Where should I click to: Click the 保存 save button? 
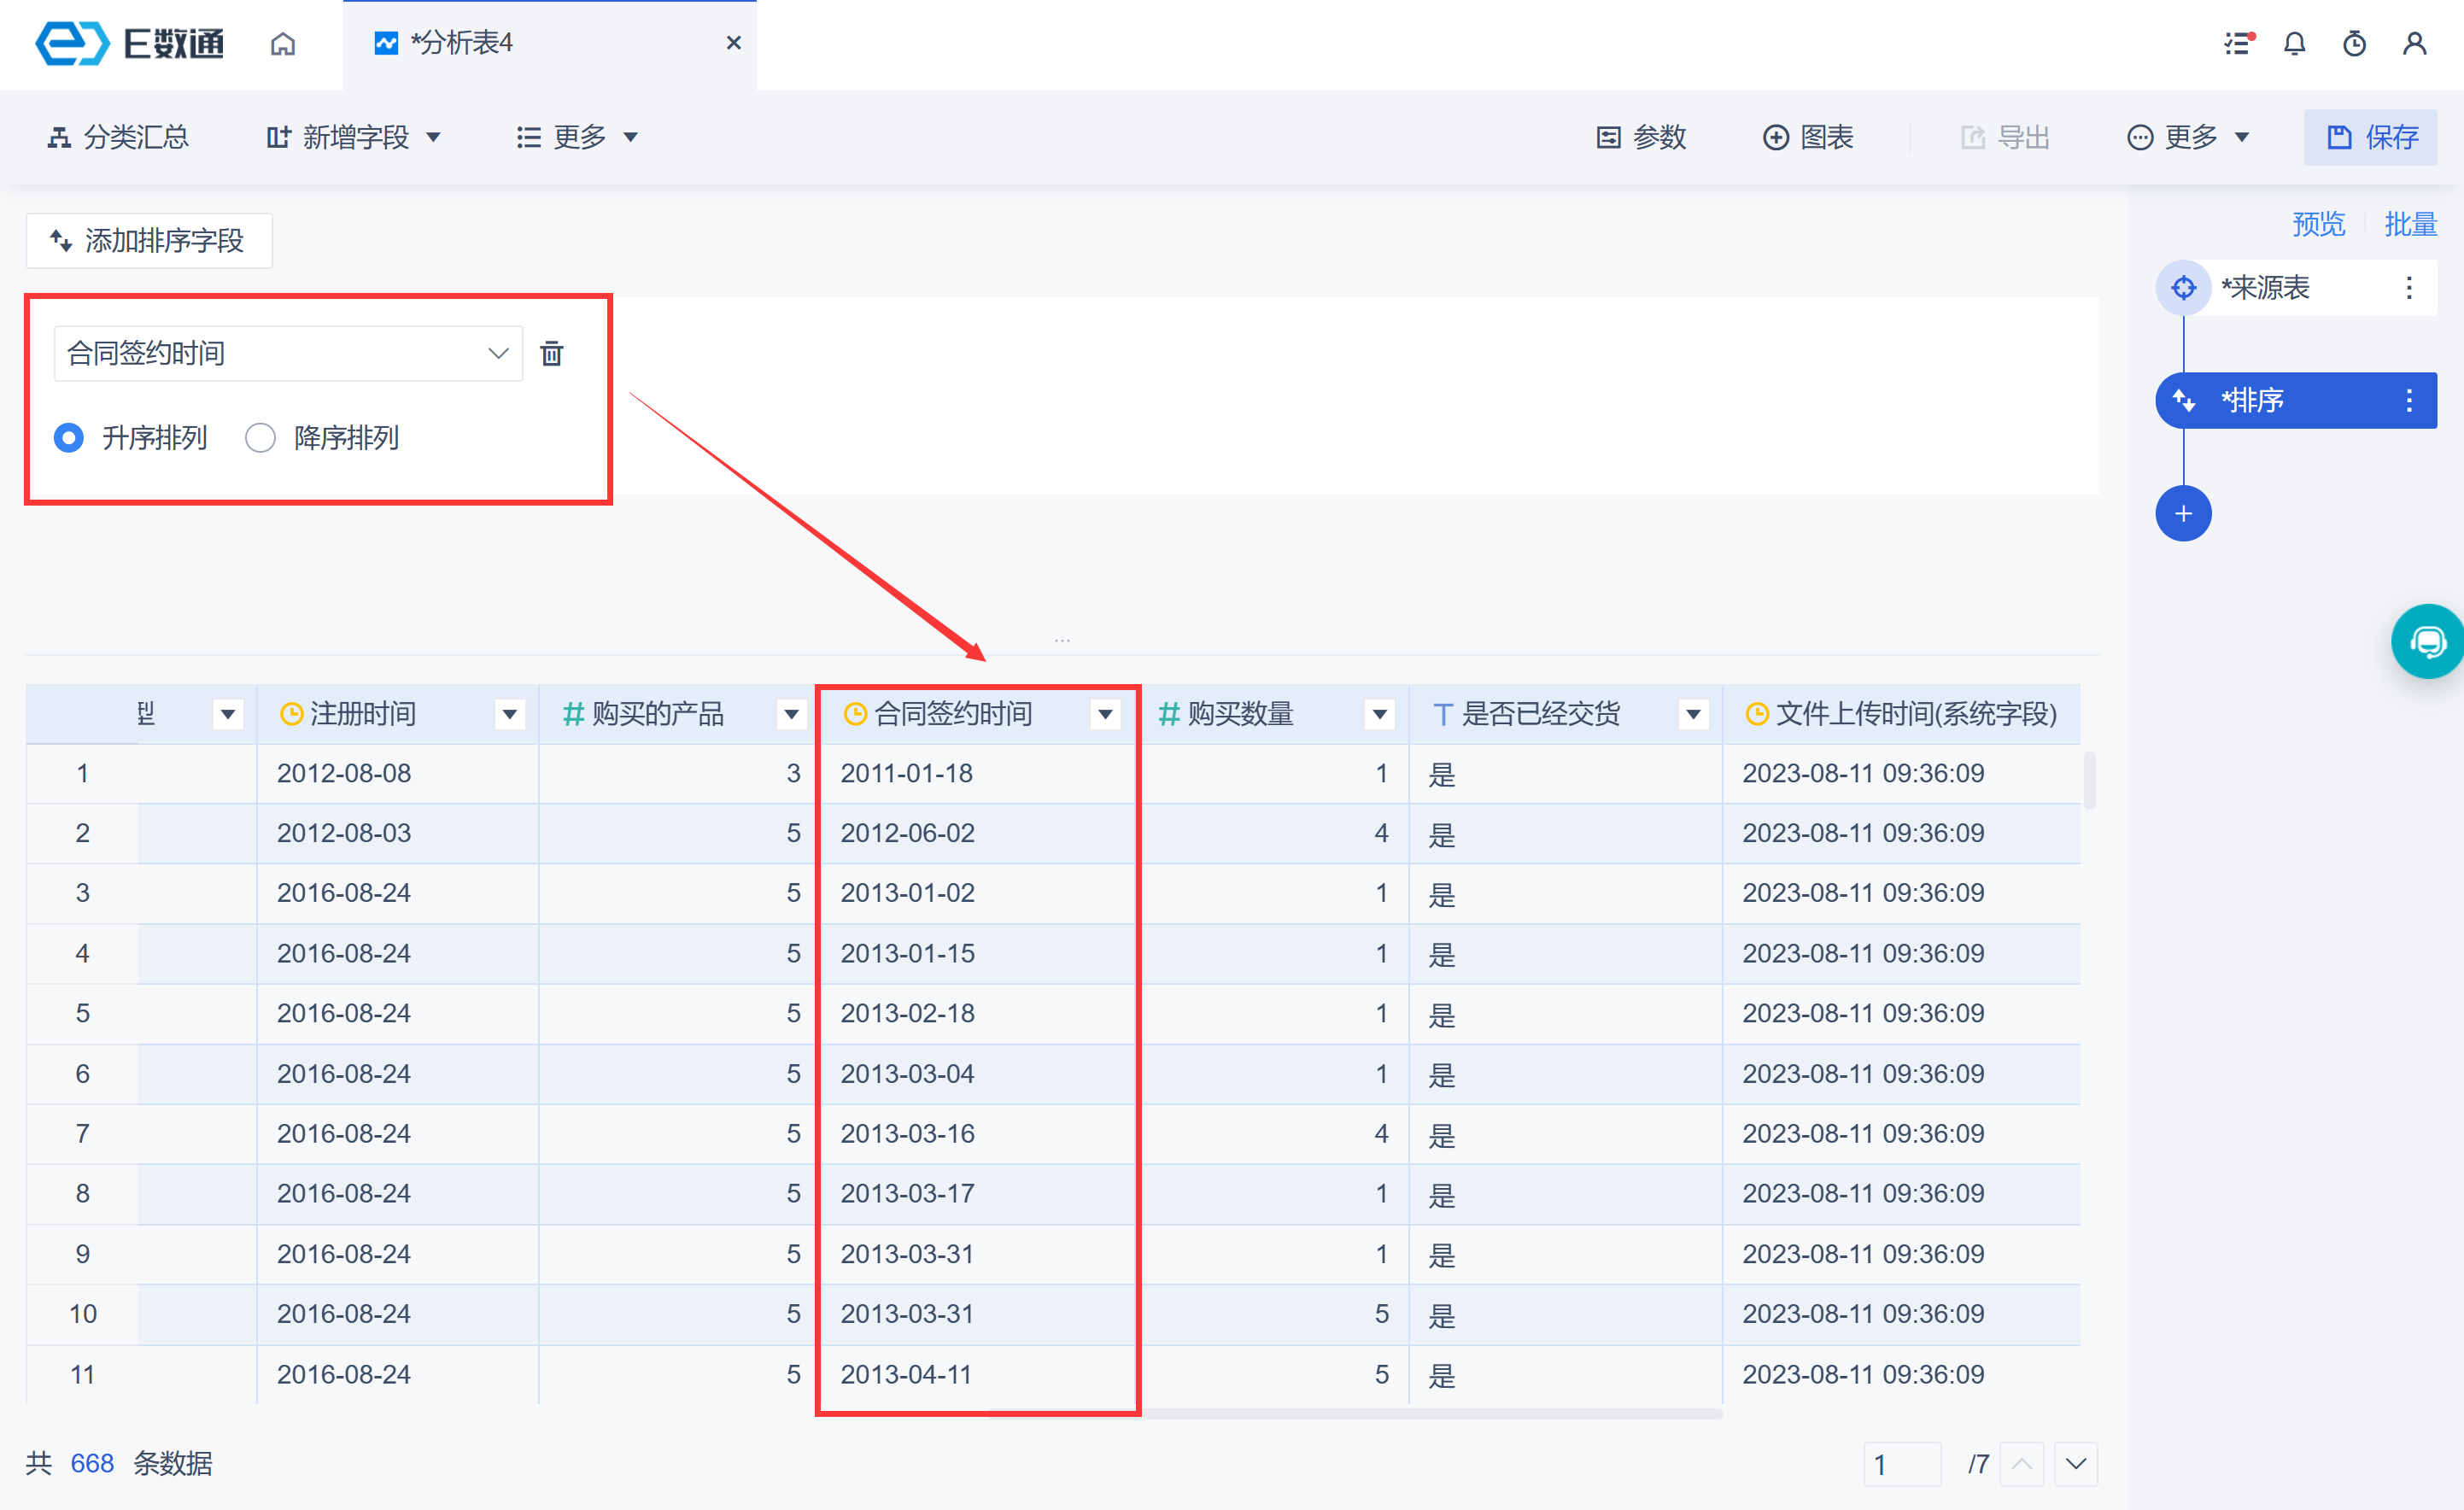click(2370, 137)
